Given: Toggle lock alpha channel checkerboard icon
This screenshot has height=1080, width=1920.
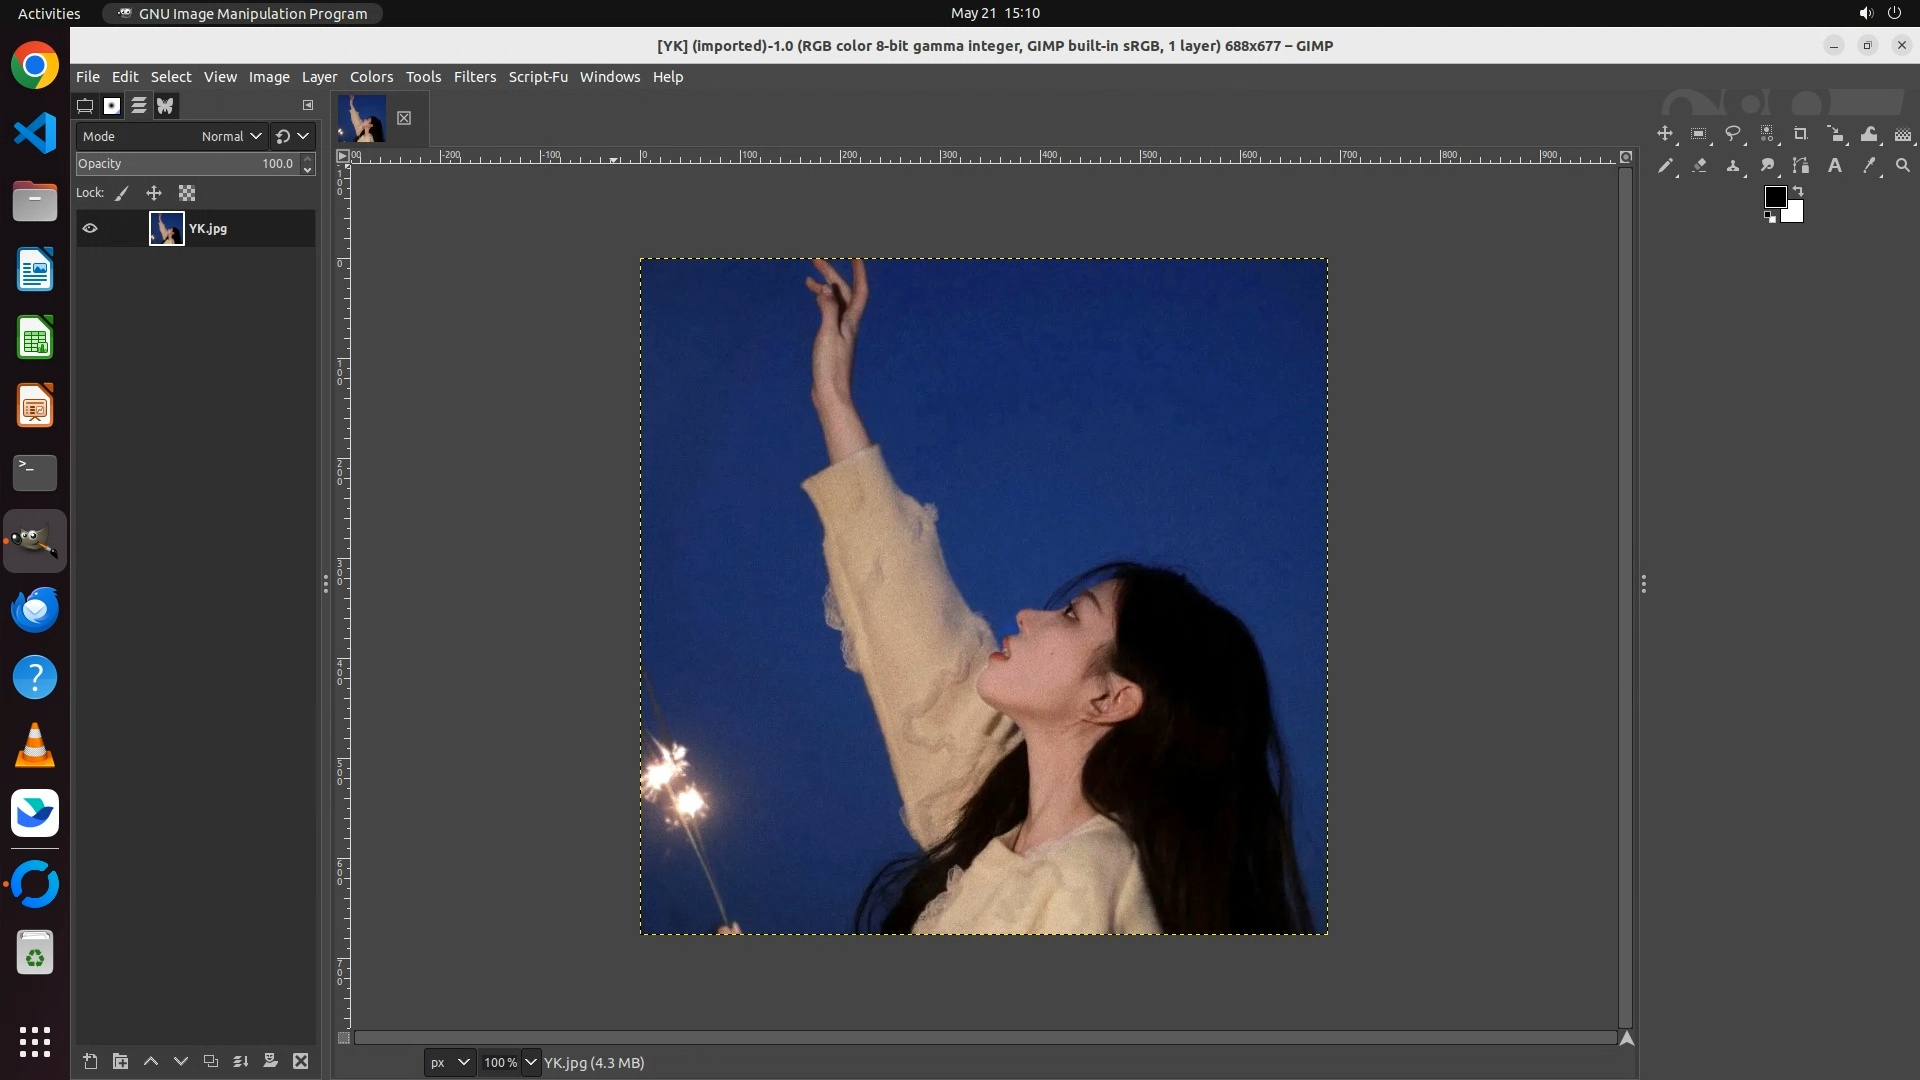Looking at the screenshot, I should (187, 193).
